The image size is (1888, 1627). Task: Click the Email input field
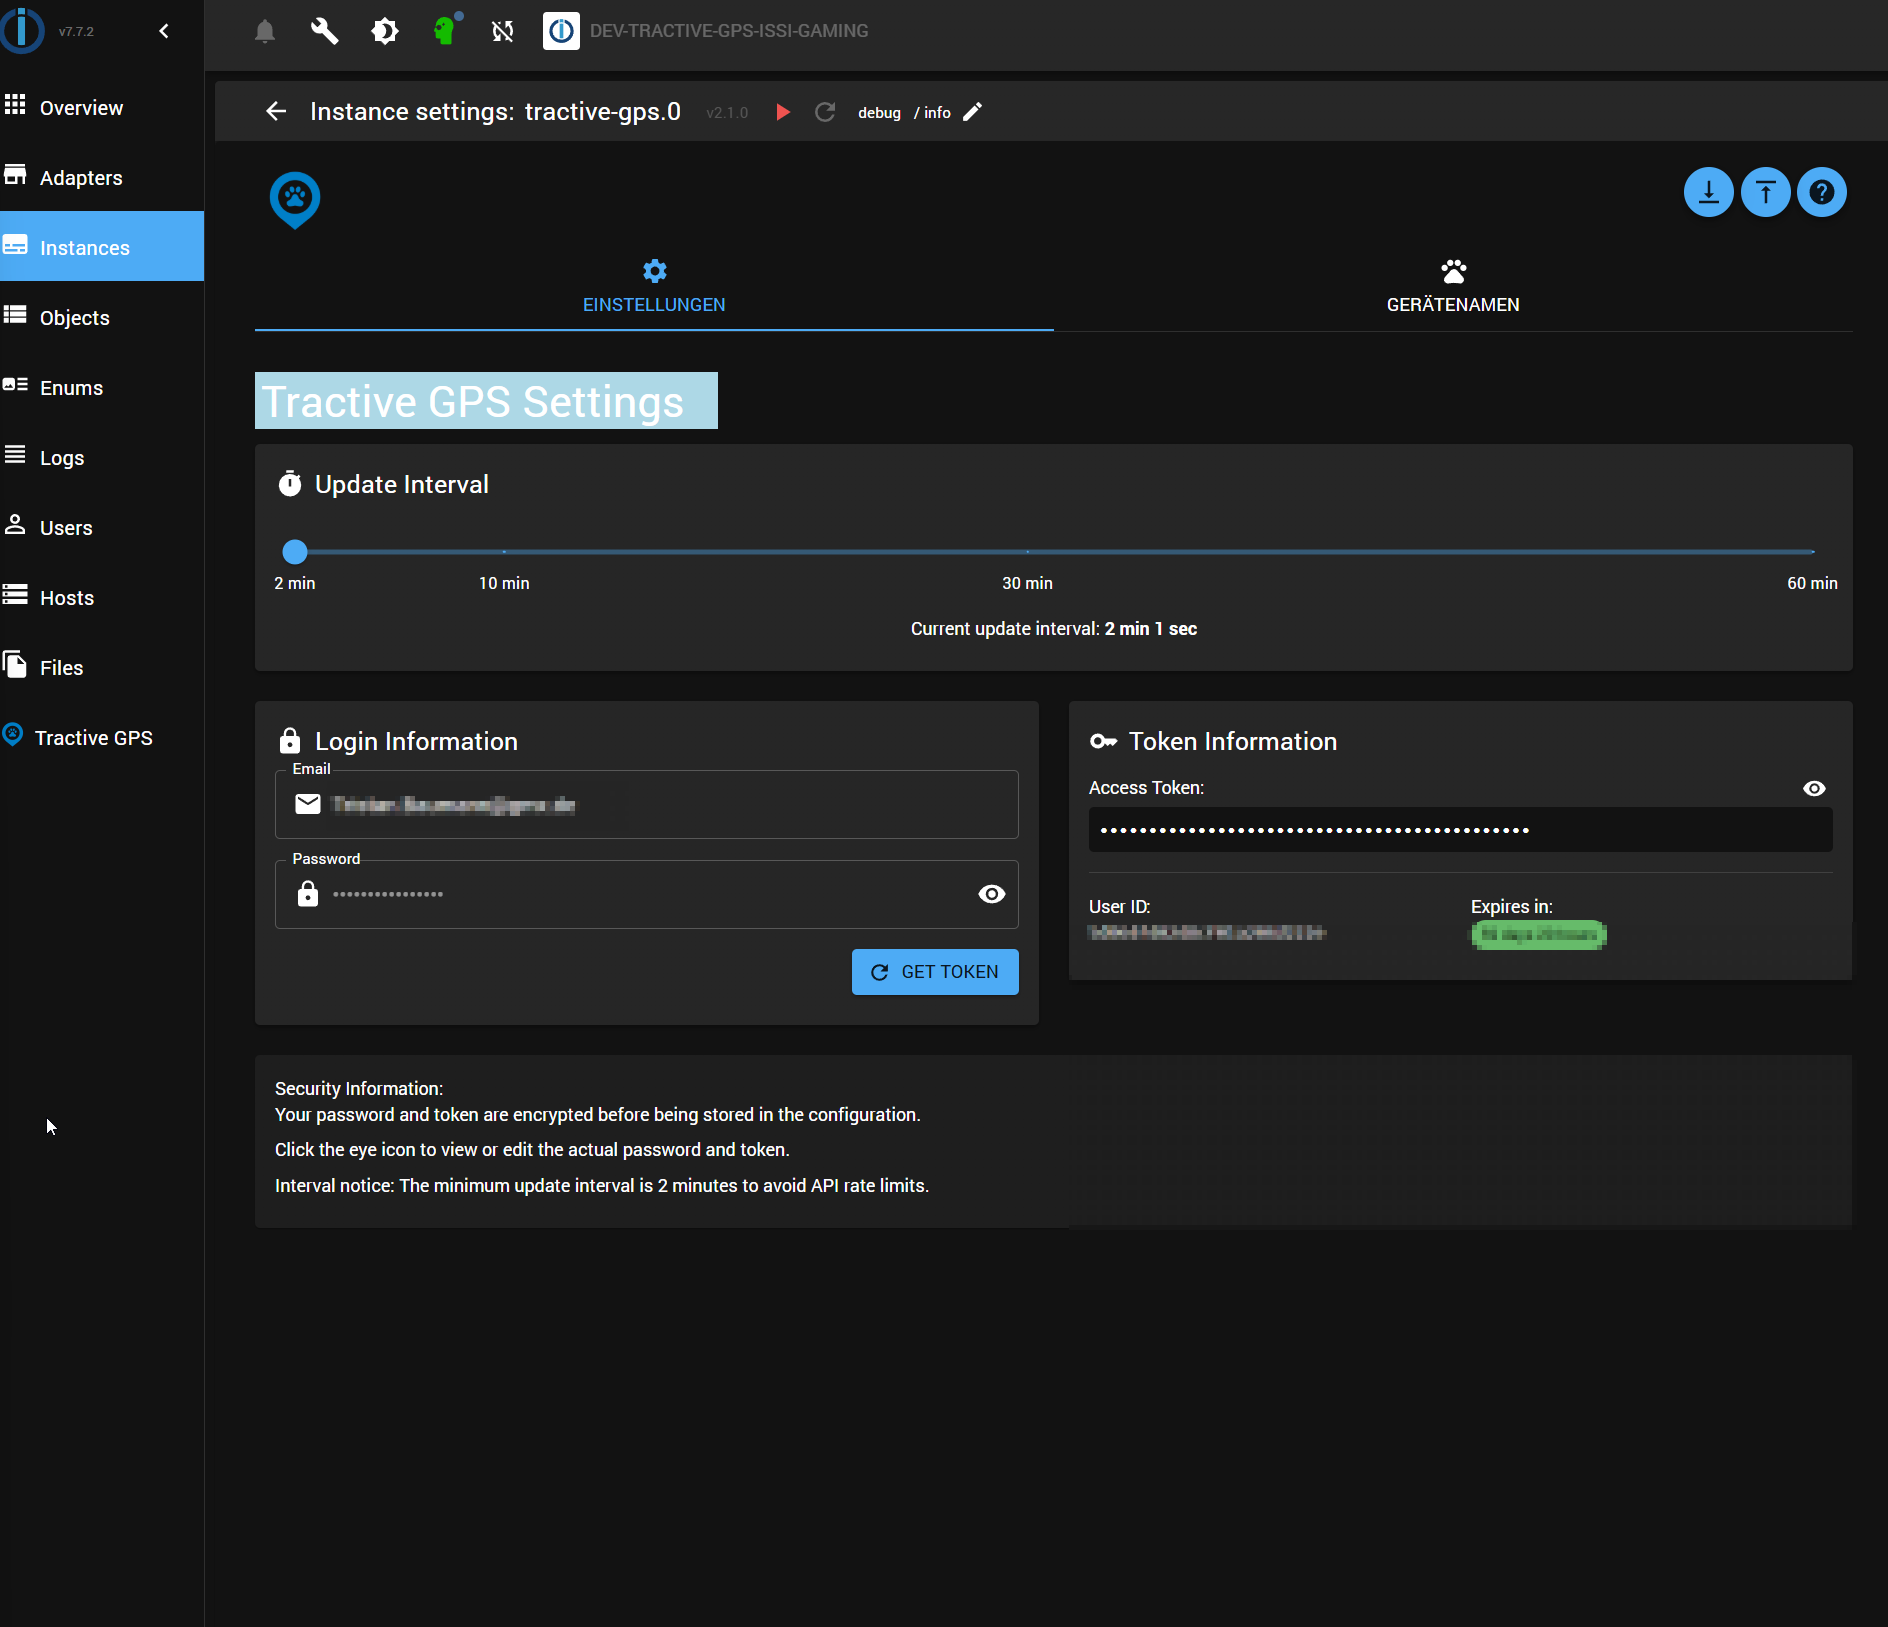pos(647,805)
